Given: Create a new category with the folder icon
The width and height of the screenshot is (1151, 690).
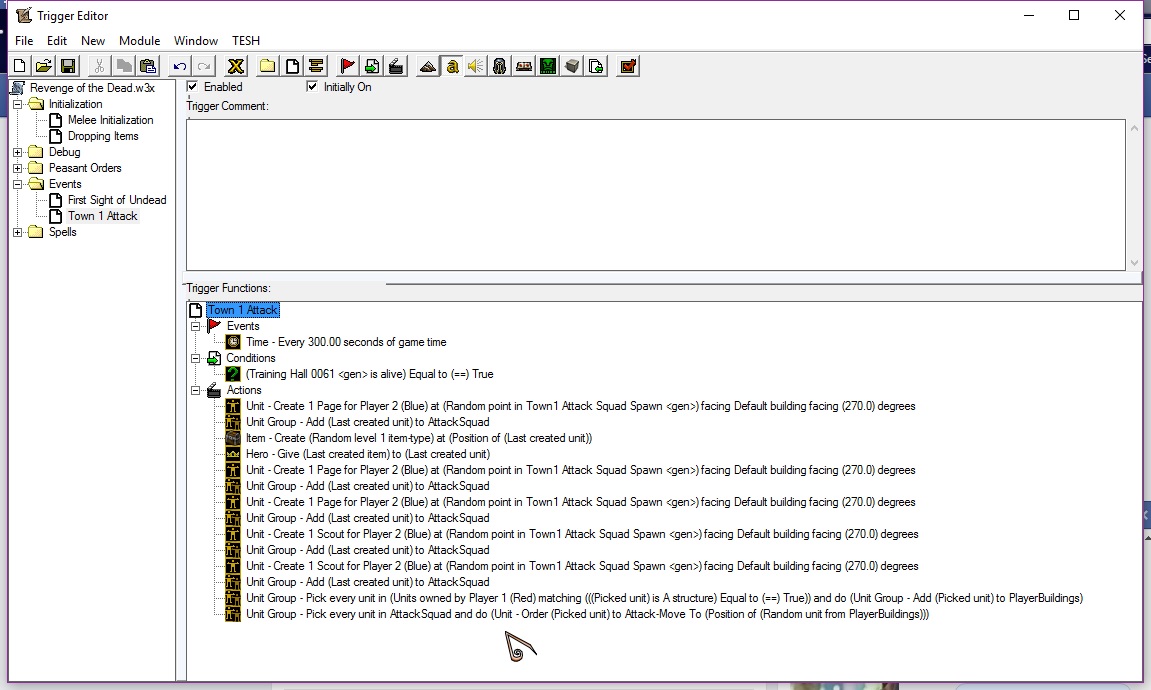Looking at the screenshot, I should (268, 67).
